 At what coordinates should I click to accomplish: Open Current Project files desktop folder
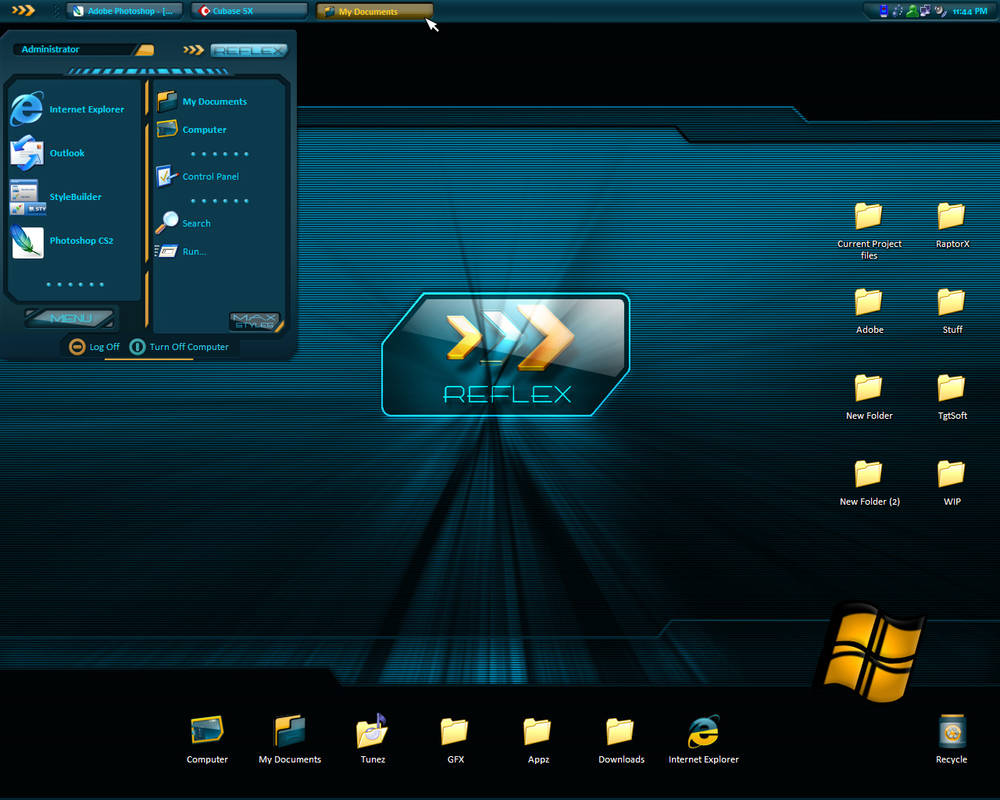coord(869,231)
